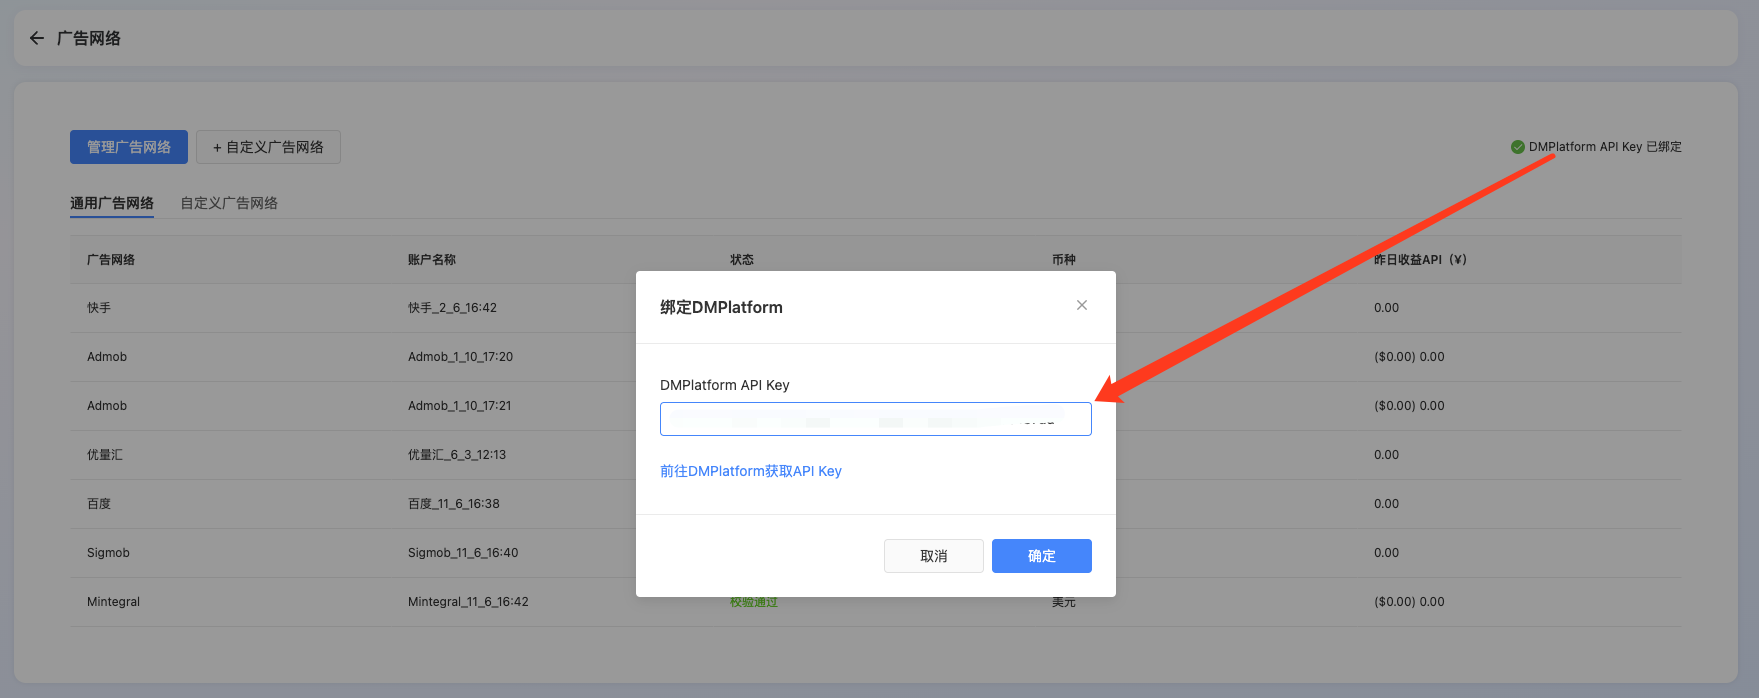Select account name Admob_1_10_17:20

click(460, 357)
